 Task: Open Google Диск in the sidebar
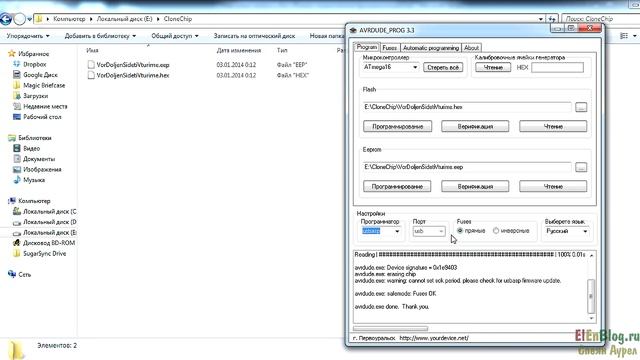36,75
